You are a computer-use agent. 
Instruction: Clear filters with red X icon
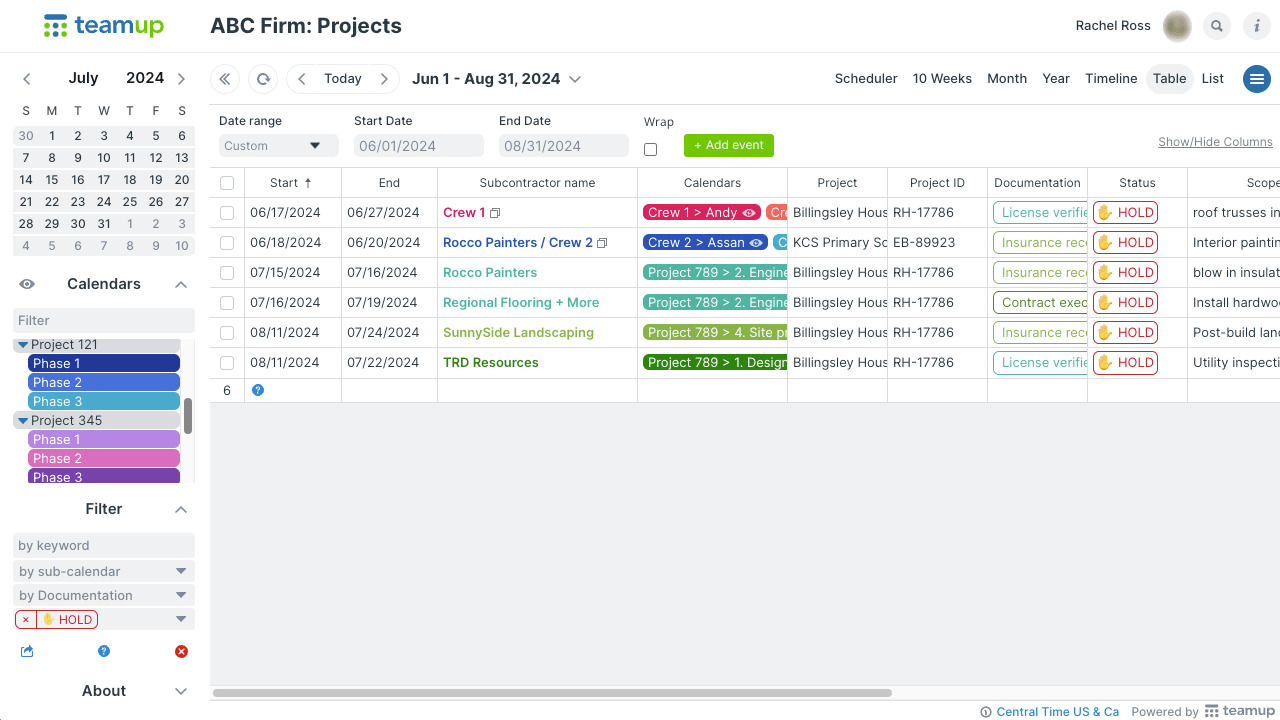(x=181, y=652)
